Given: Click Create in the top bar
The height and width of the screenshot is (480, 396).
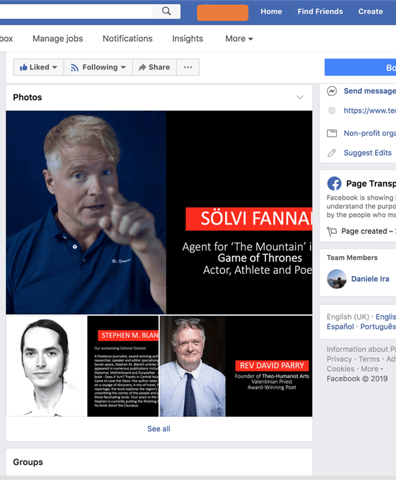Looking at the screenshot, I should tap(370, 12).
